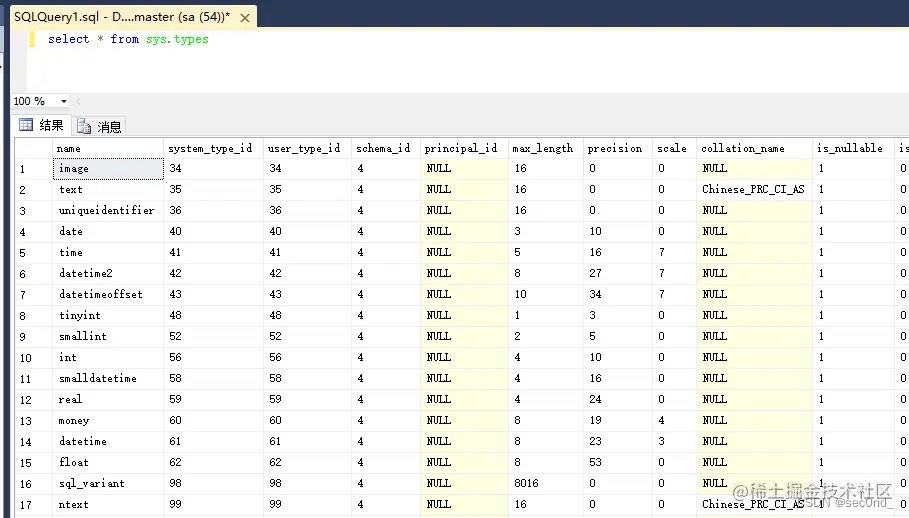
Task: Click the results grid icon on 结果 tab
Action: [26, 125]
